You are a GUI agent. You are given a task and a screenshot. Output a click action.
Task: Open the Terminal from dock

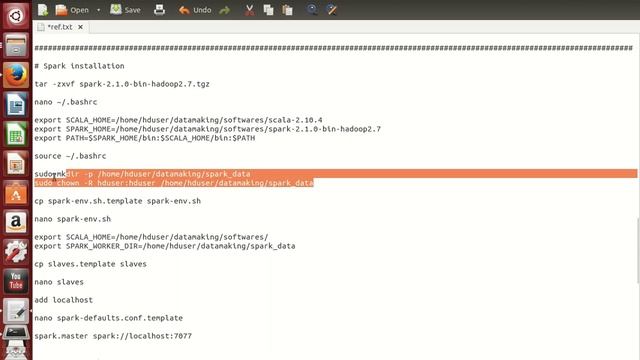pos(16,333)
